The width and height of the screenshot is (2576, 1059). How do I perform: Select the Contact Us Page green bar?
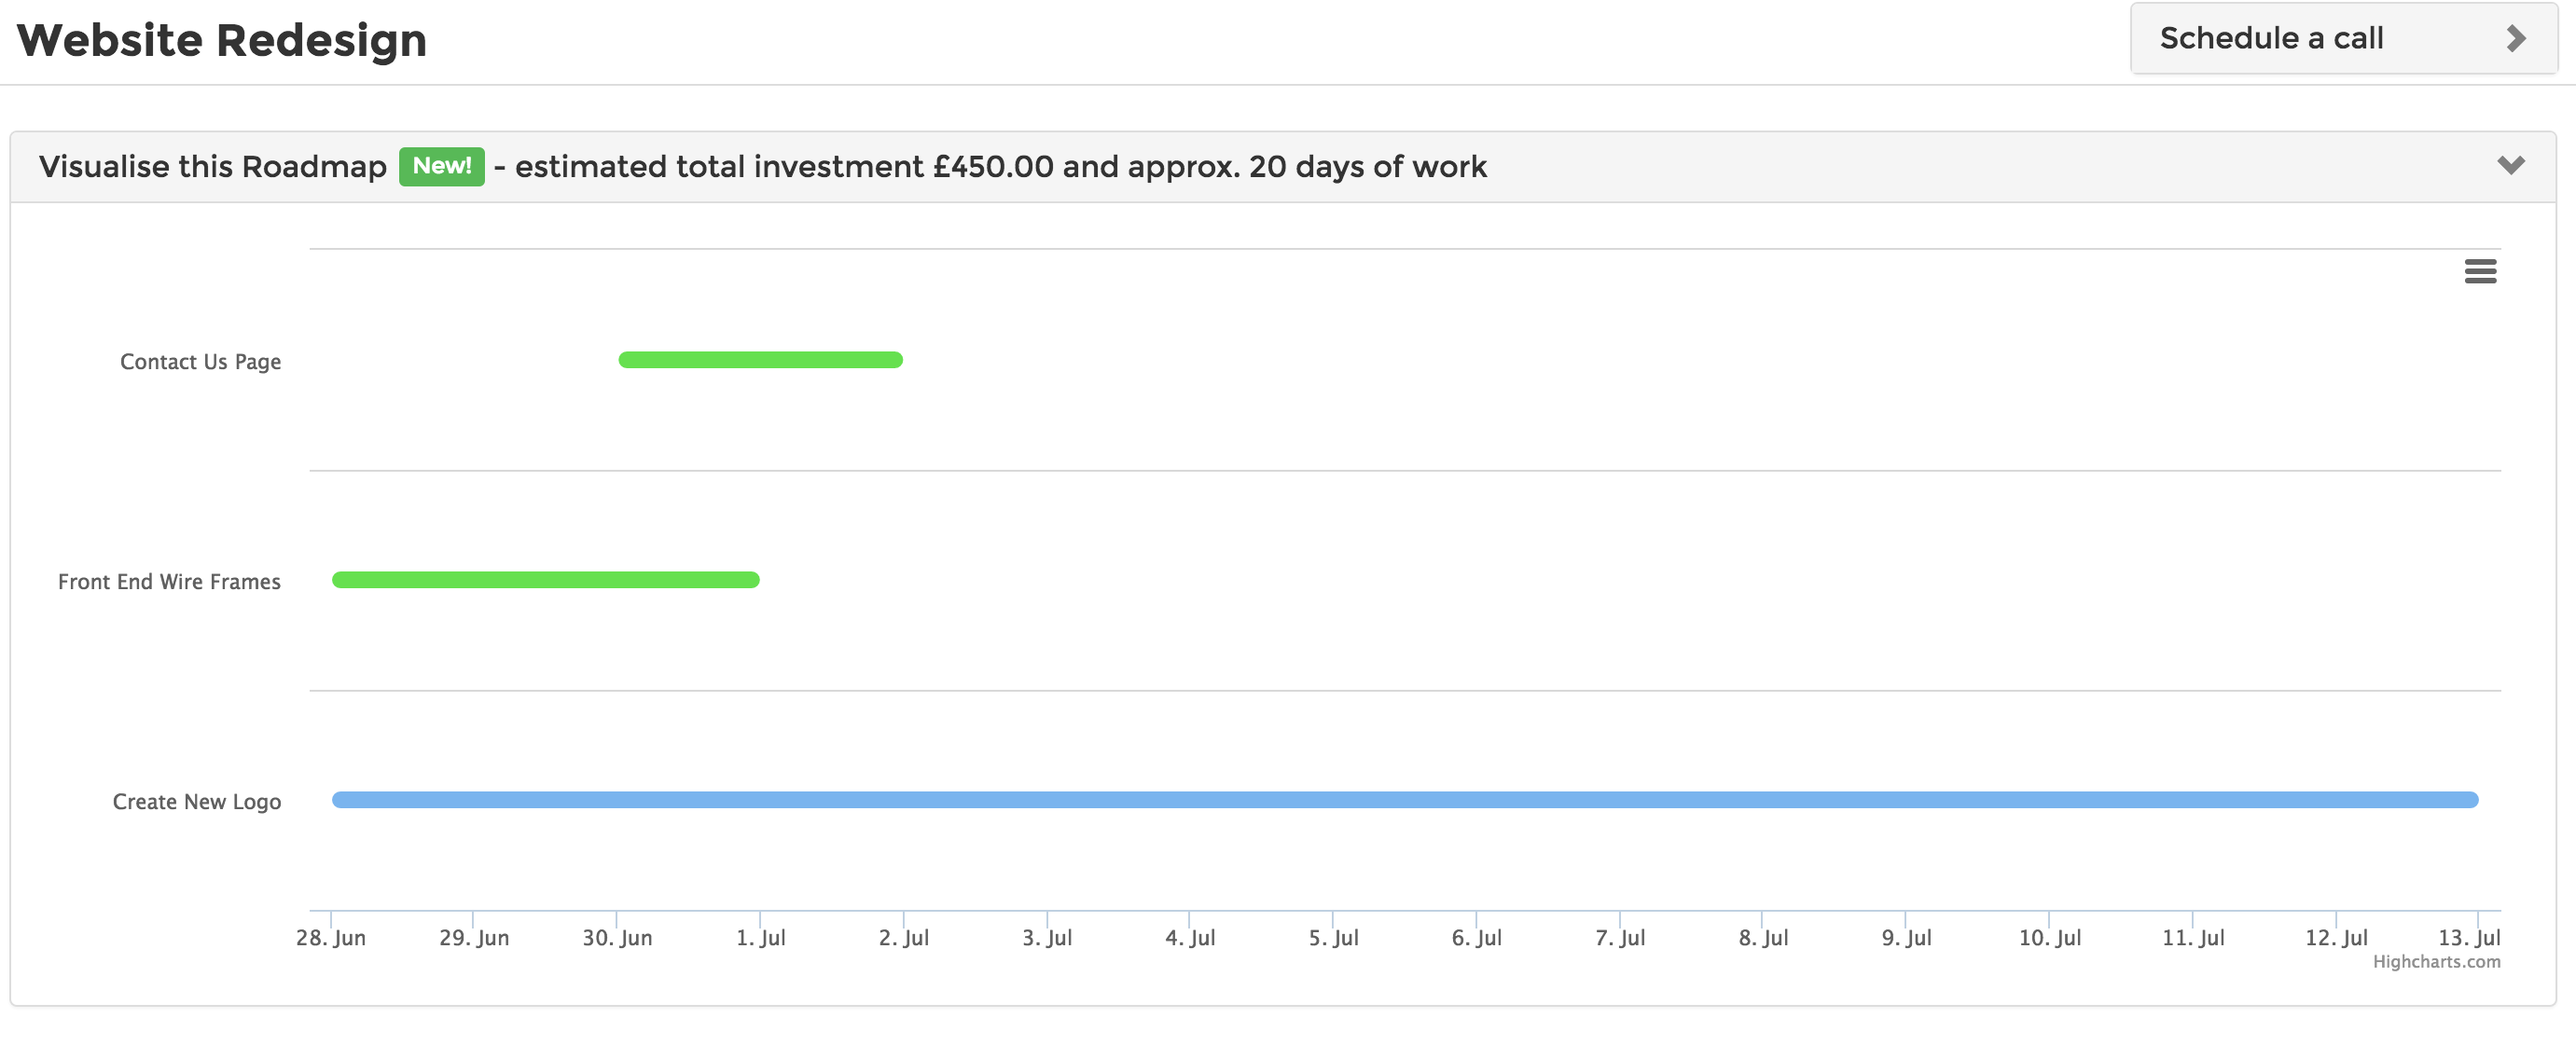760,360
